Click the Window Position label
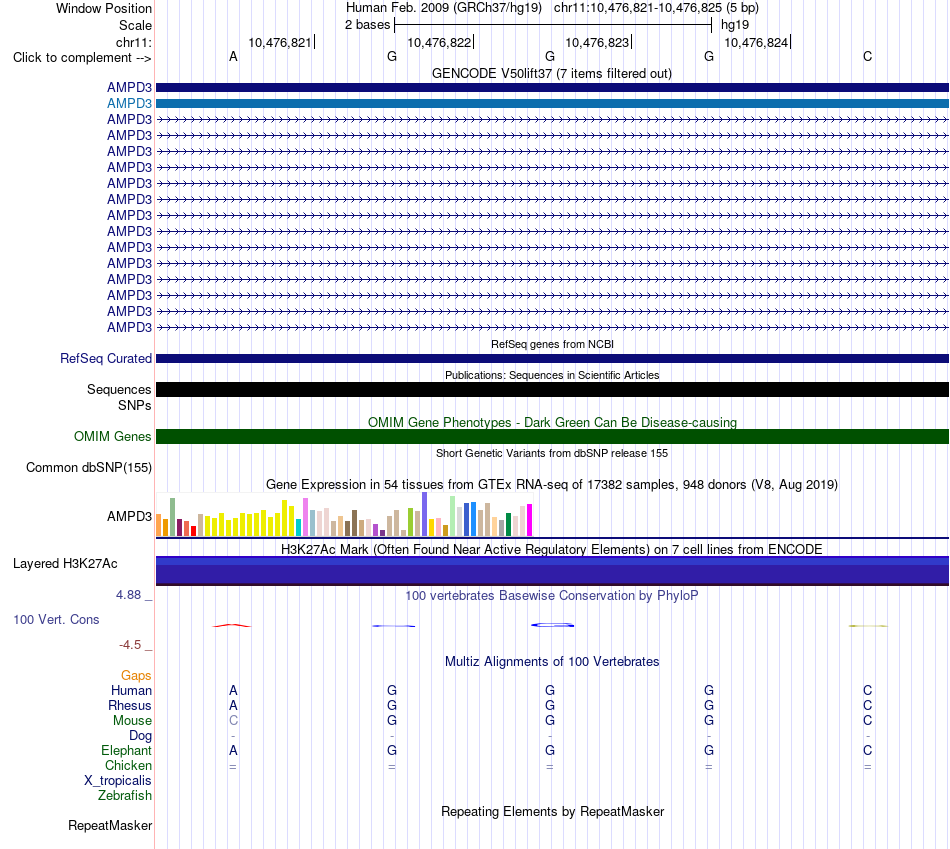This screenshot has height=849, width=950. click(104, 8)
